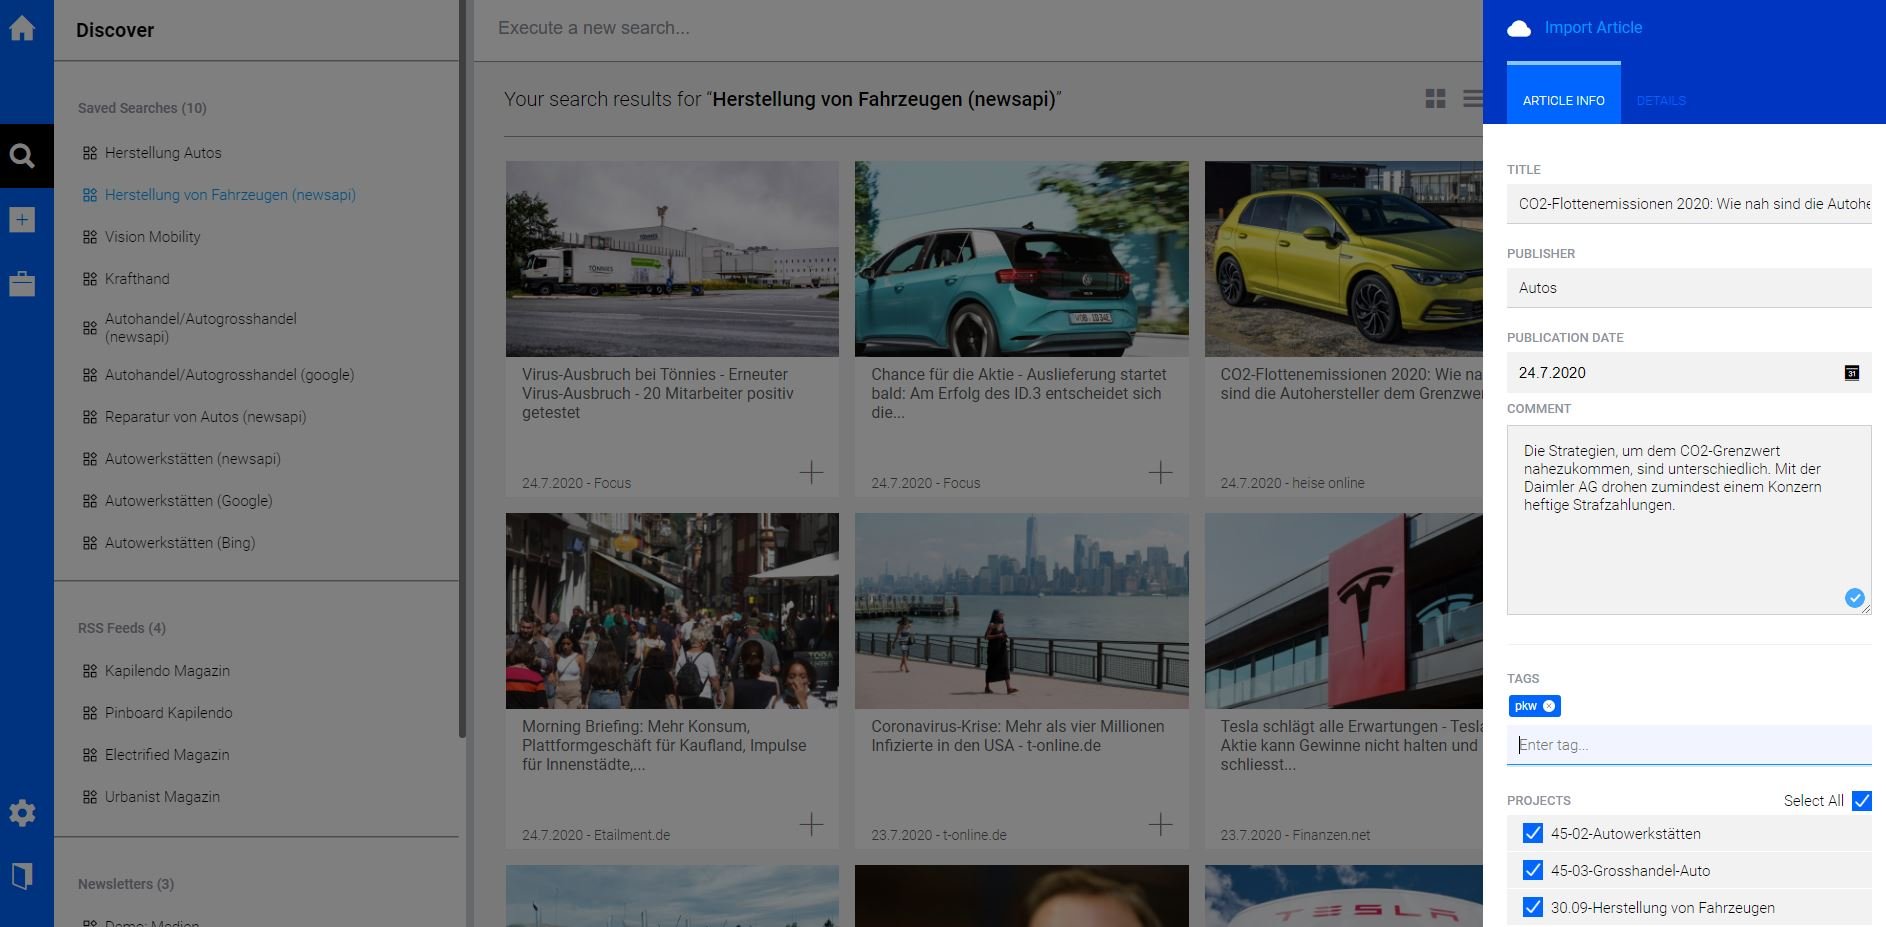Open the yellow Golf article thumbnail
Screen dimensions: 1886x927
coord(1343,259)
